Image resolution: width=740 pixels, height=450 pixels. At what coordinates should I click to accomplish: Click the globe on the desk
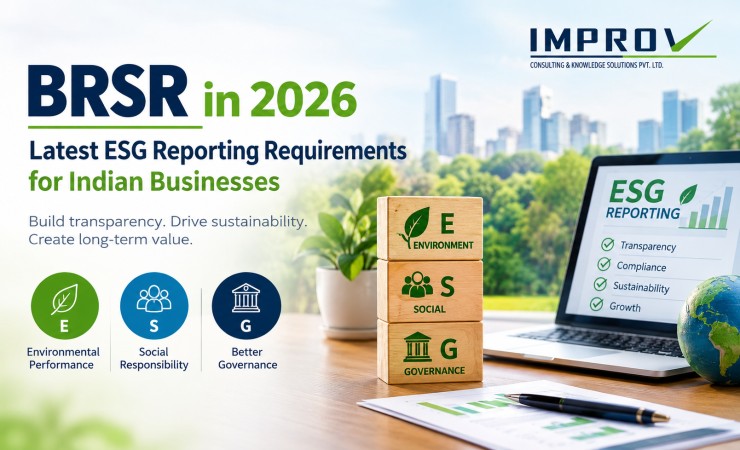[709, 330]
